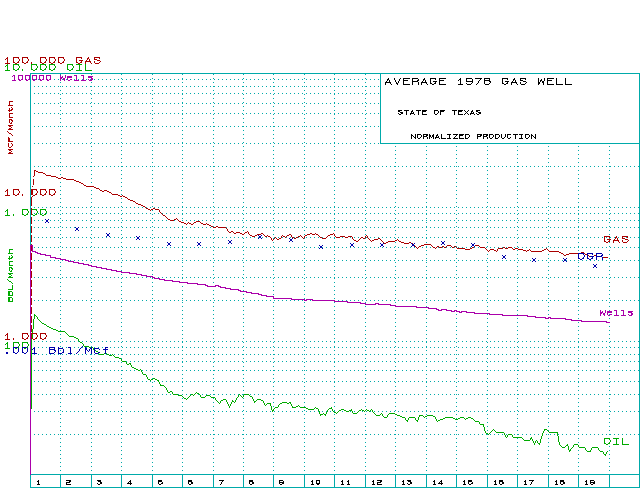Click the purple Wells curve label

coord(616,313)
